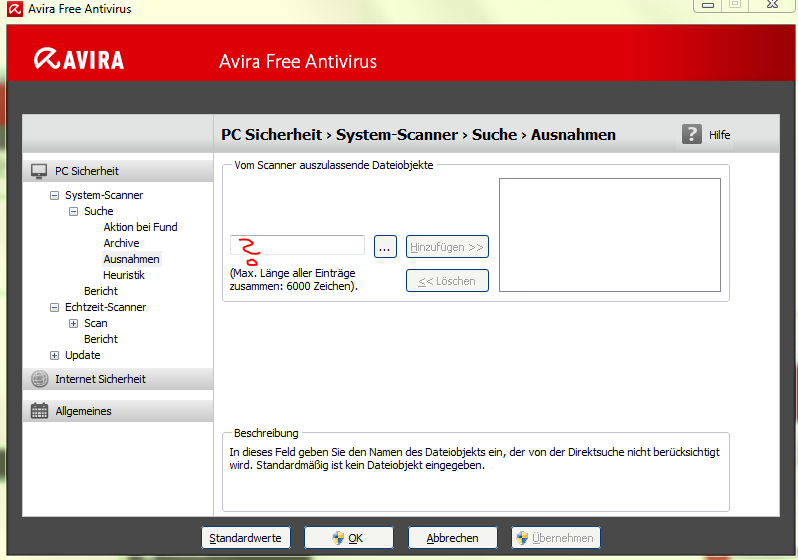The image size is (798, 560).
Task: Click the Standardwerte button
Action: click(246, 538)
